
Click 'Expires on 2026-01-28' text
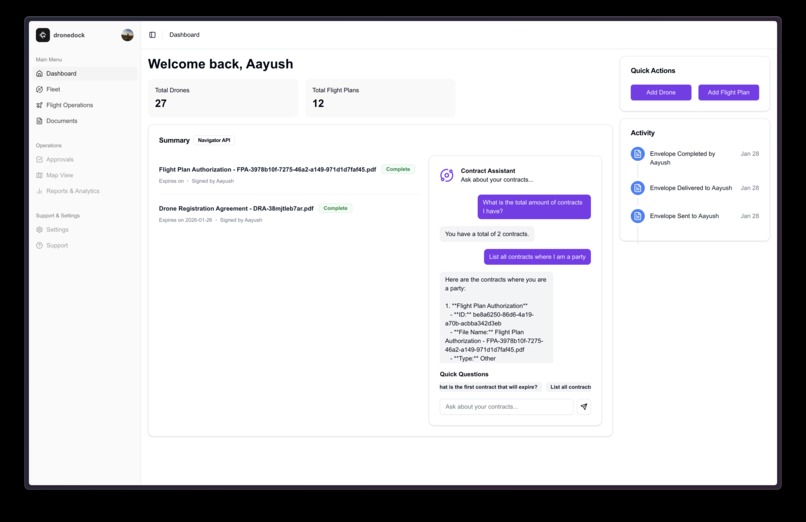click(186, 220)
